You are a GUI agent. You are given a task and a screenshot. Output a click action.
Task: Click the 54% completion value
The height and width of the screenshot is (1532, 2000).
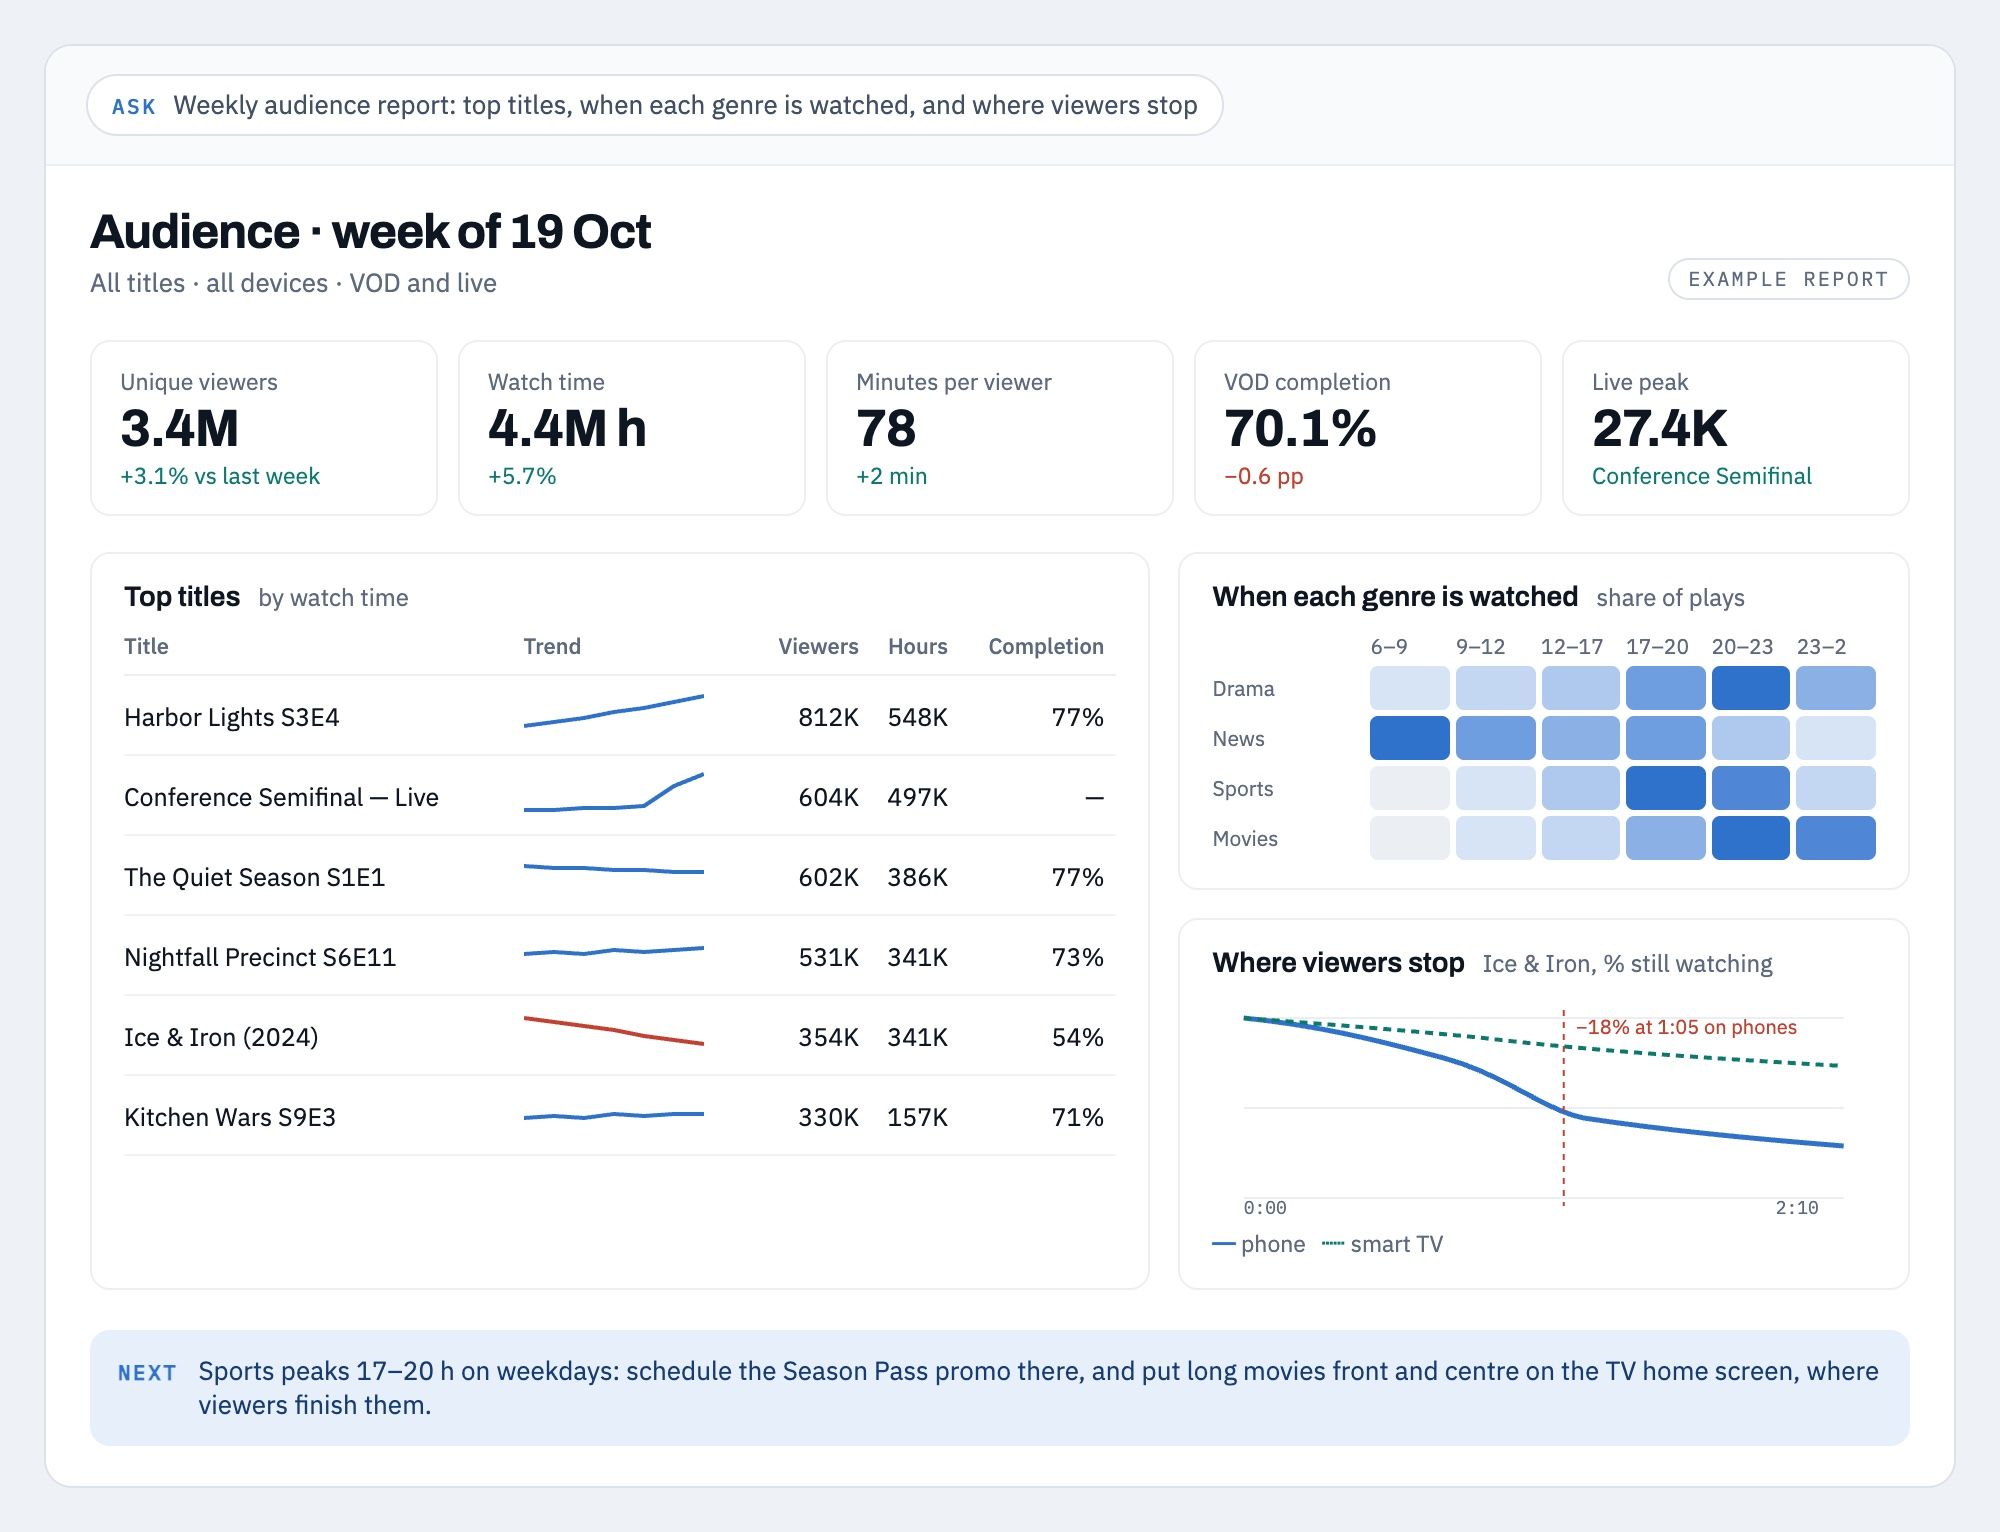1077,1037
